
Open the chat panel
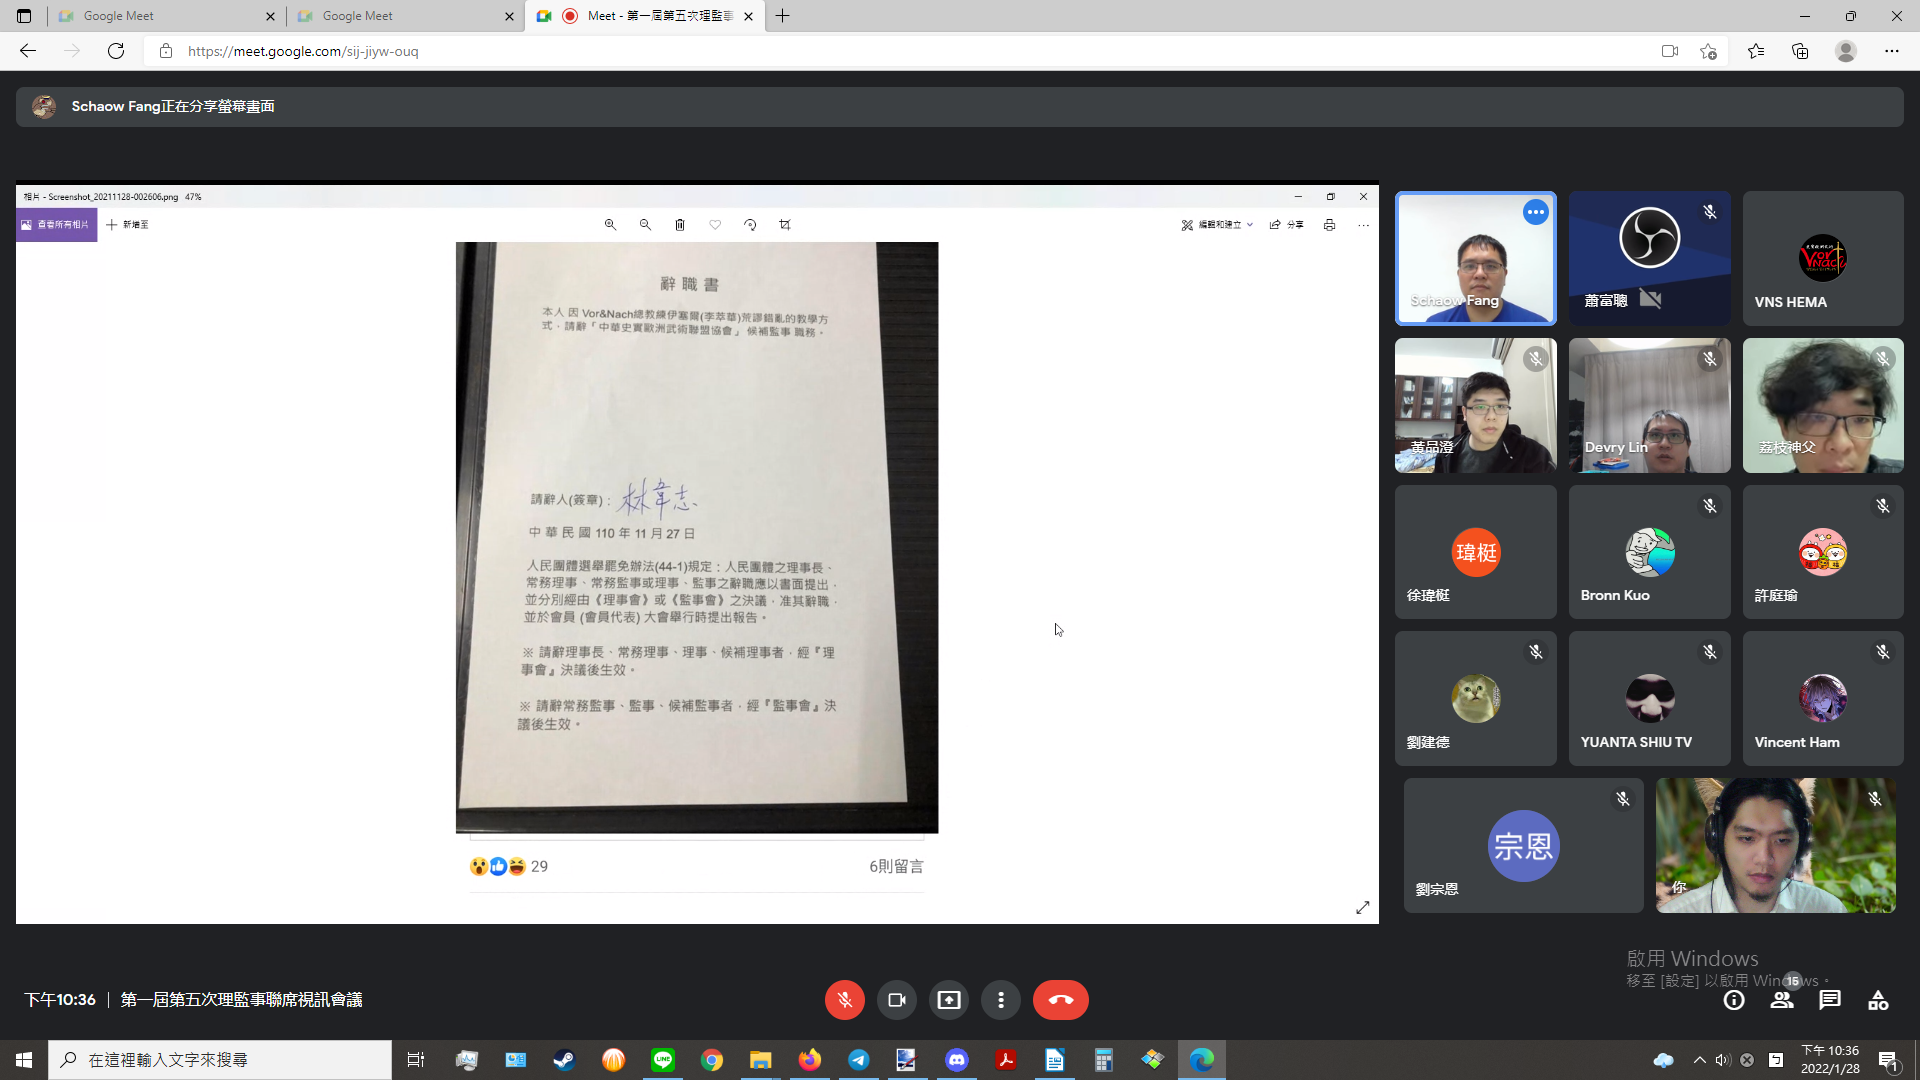[x=1830, y=1000]
